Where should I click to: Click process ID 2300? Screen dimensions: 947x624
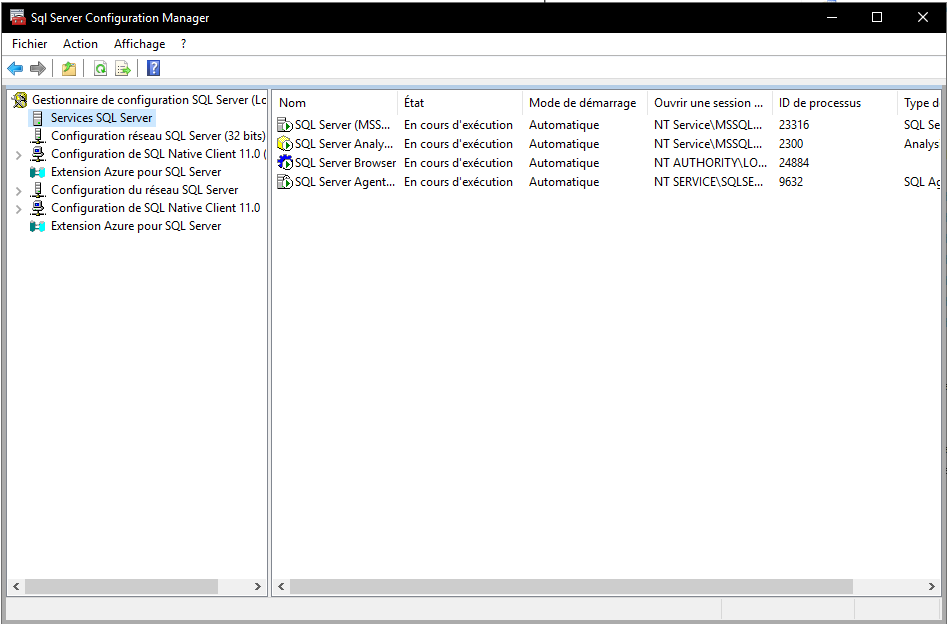point(791,144)
